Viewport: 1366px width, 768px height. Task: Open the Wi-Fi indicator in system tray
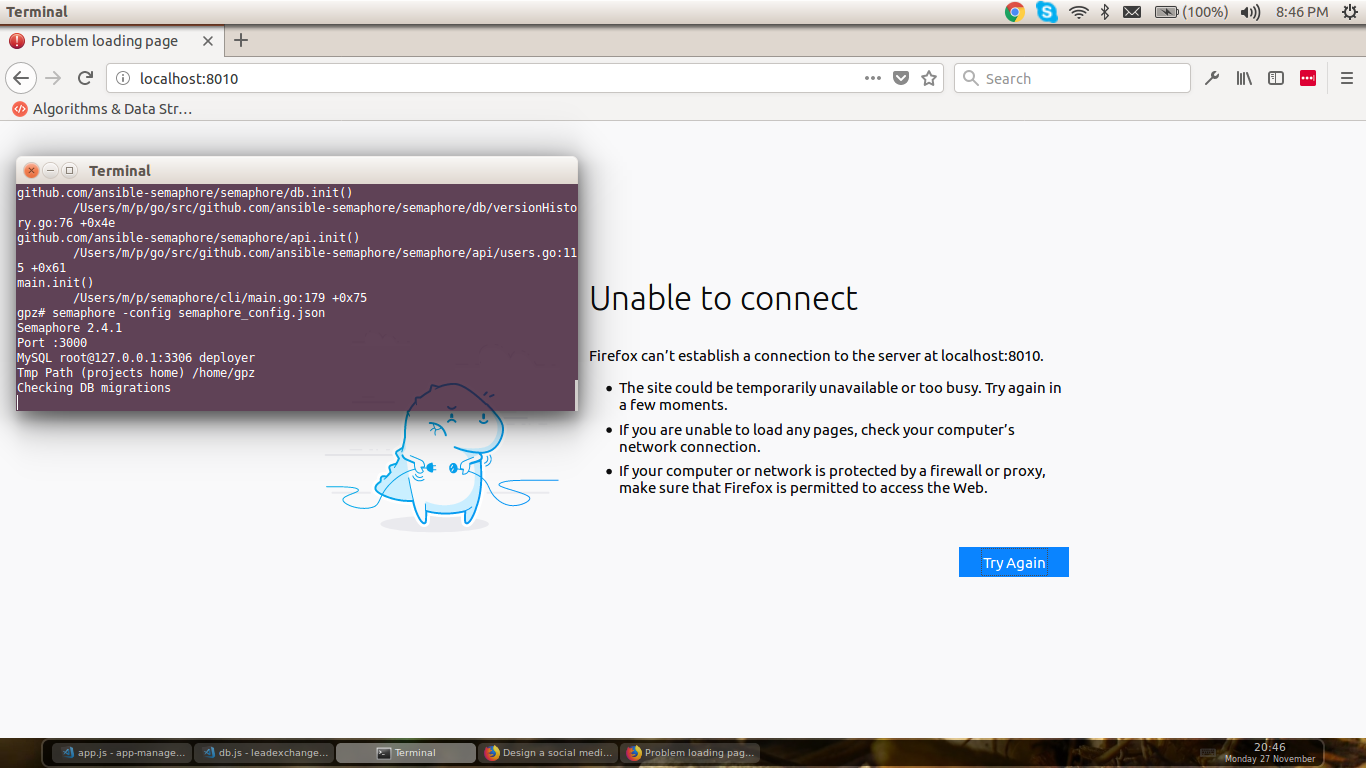point(1077,12)
